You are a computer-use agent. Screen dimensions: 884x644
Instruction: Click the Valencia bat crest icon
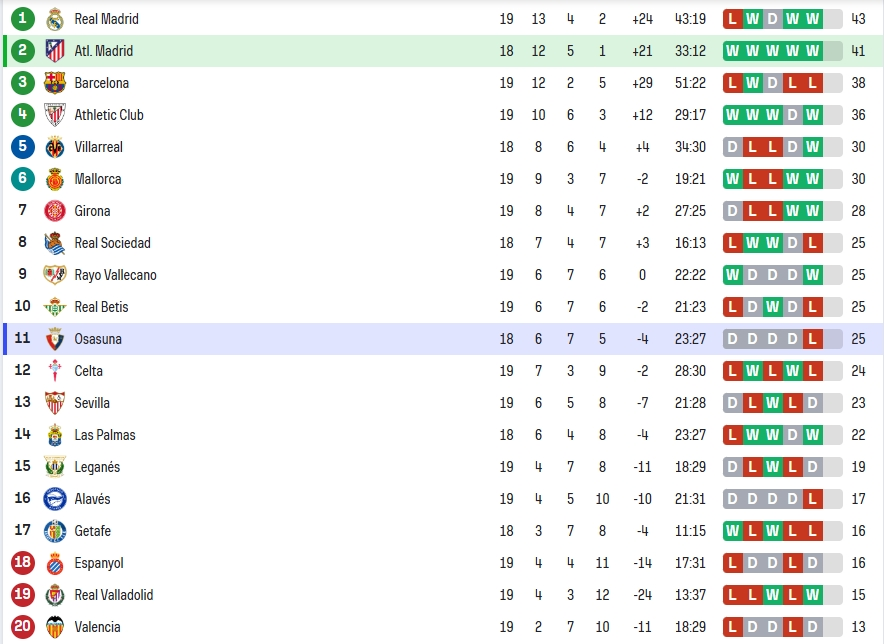click(x=55, y=627)
